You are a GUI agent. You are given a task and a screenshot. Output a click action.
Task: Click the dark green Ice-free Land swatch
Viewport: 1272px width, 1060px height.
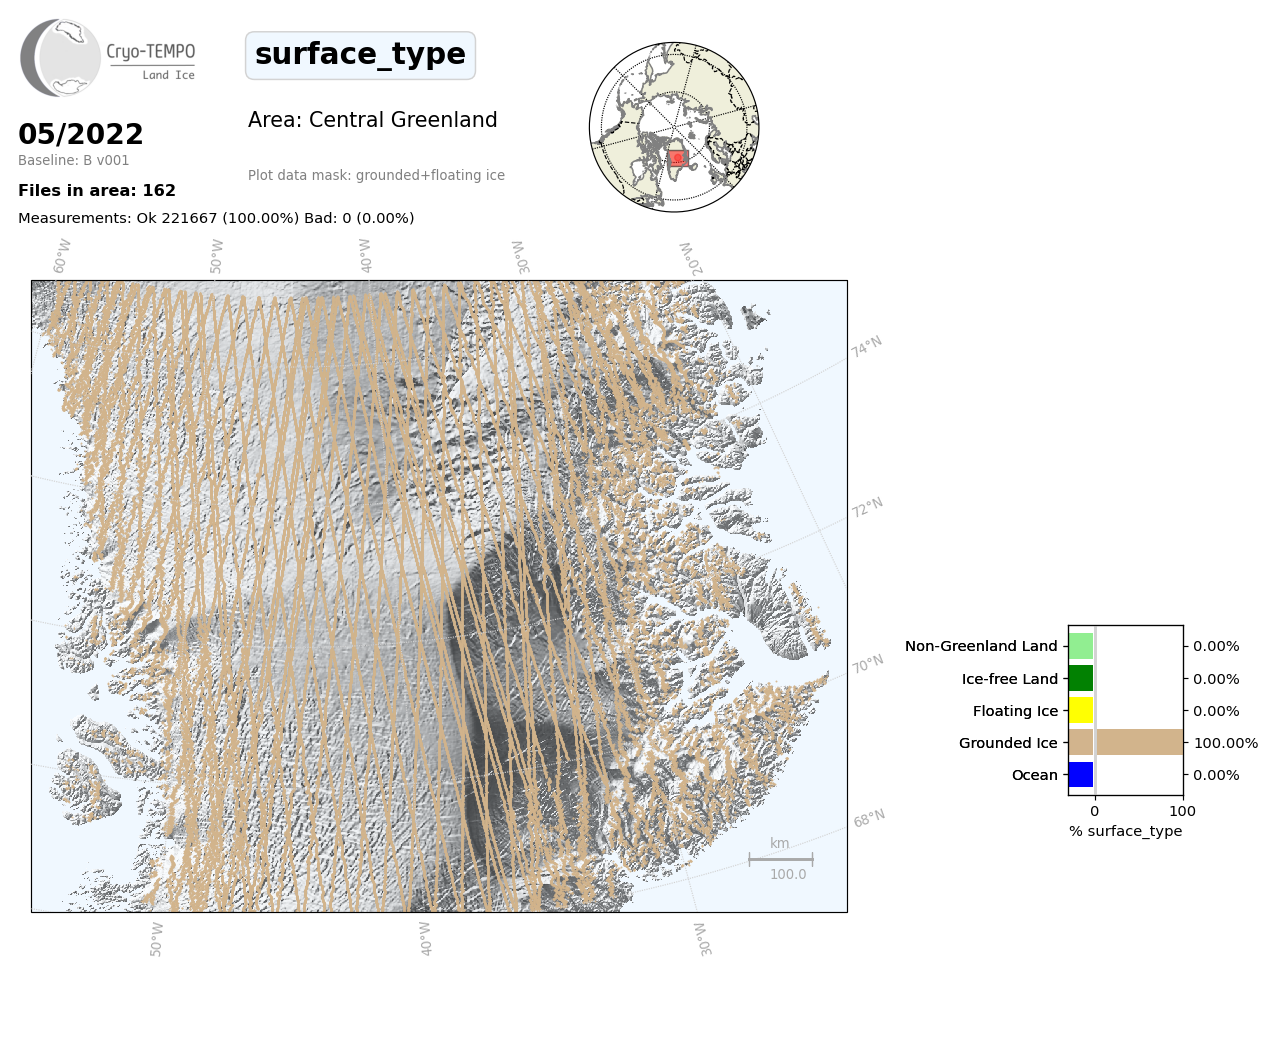coord(1081,679)
